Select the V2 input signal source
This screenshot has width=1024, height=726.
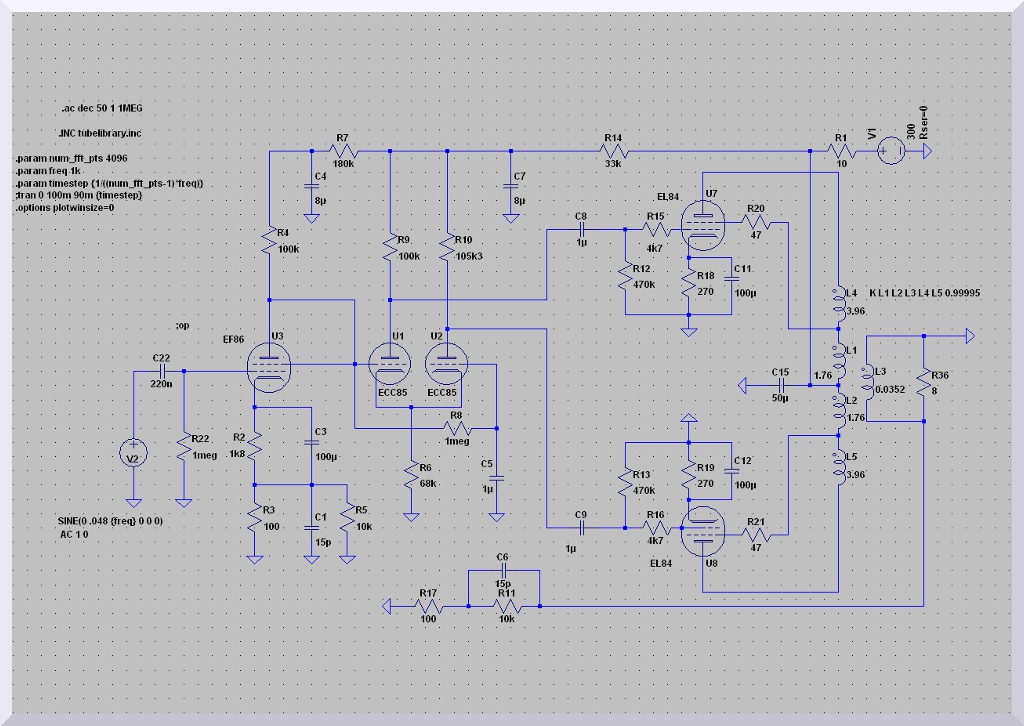(x=131, y=456)
